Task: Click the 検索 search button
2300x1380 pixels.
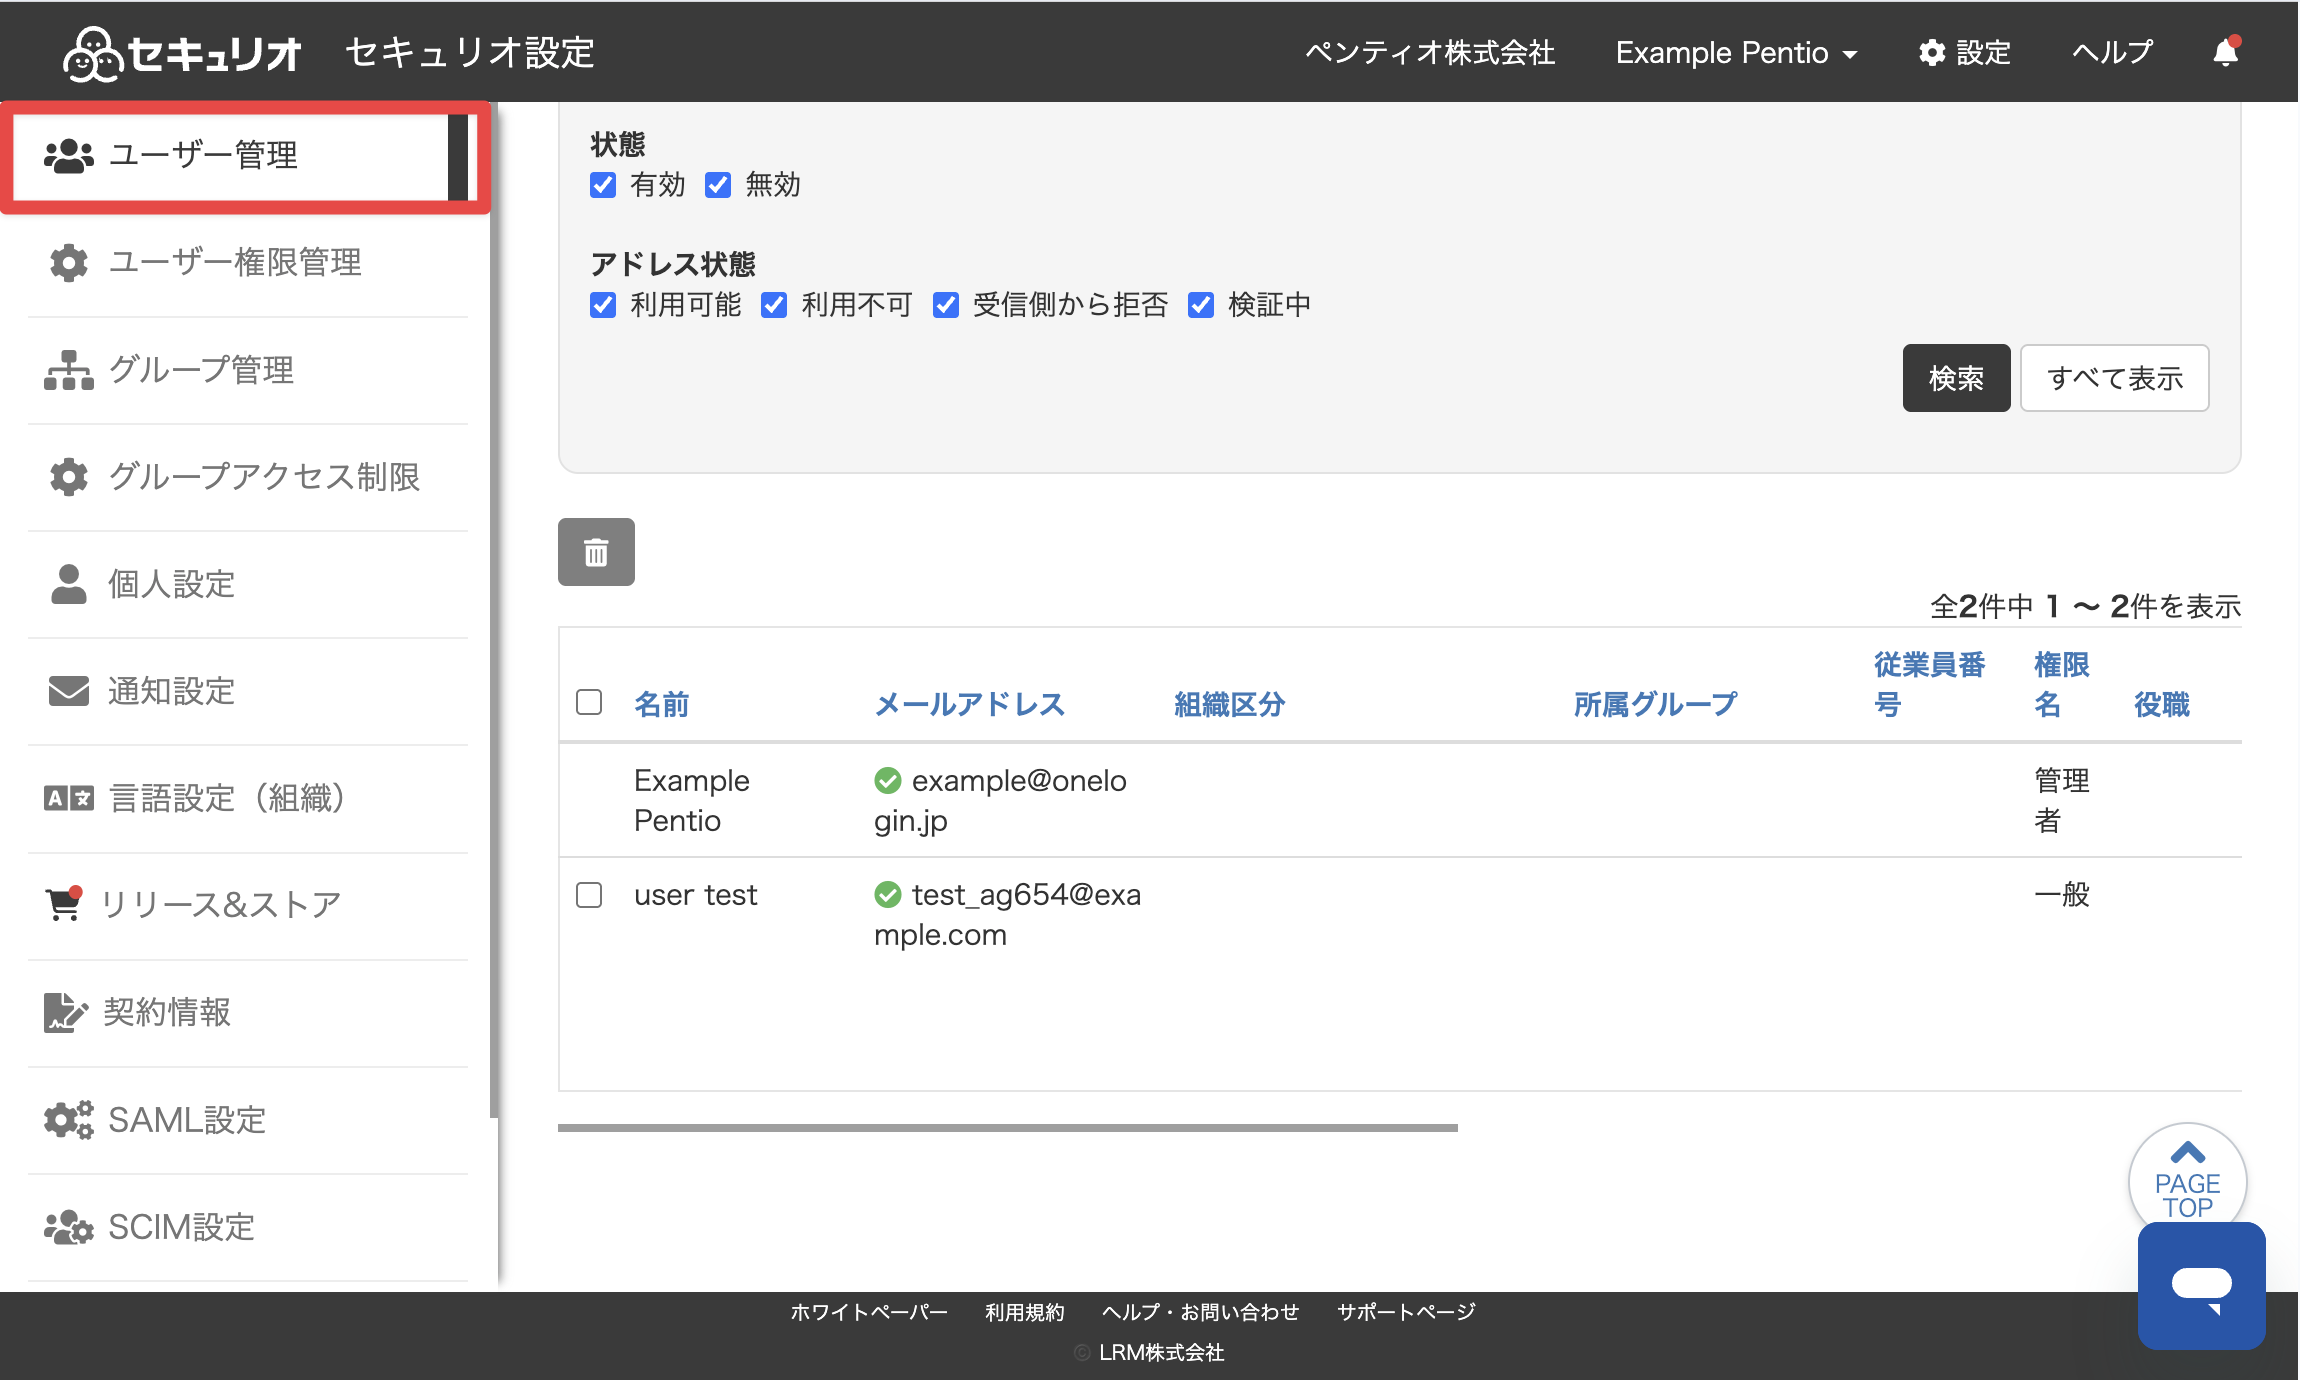Action: tap(1956, 378)
